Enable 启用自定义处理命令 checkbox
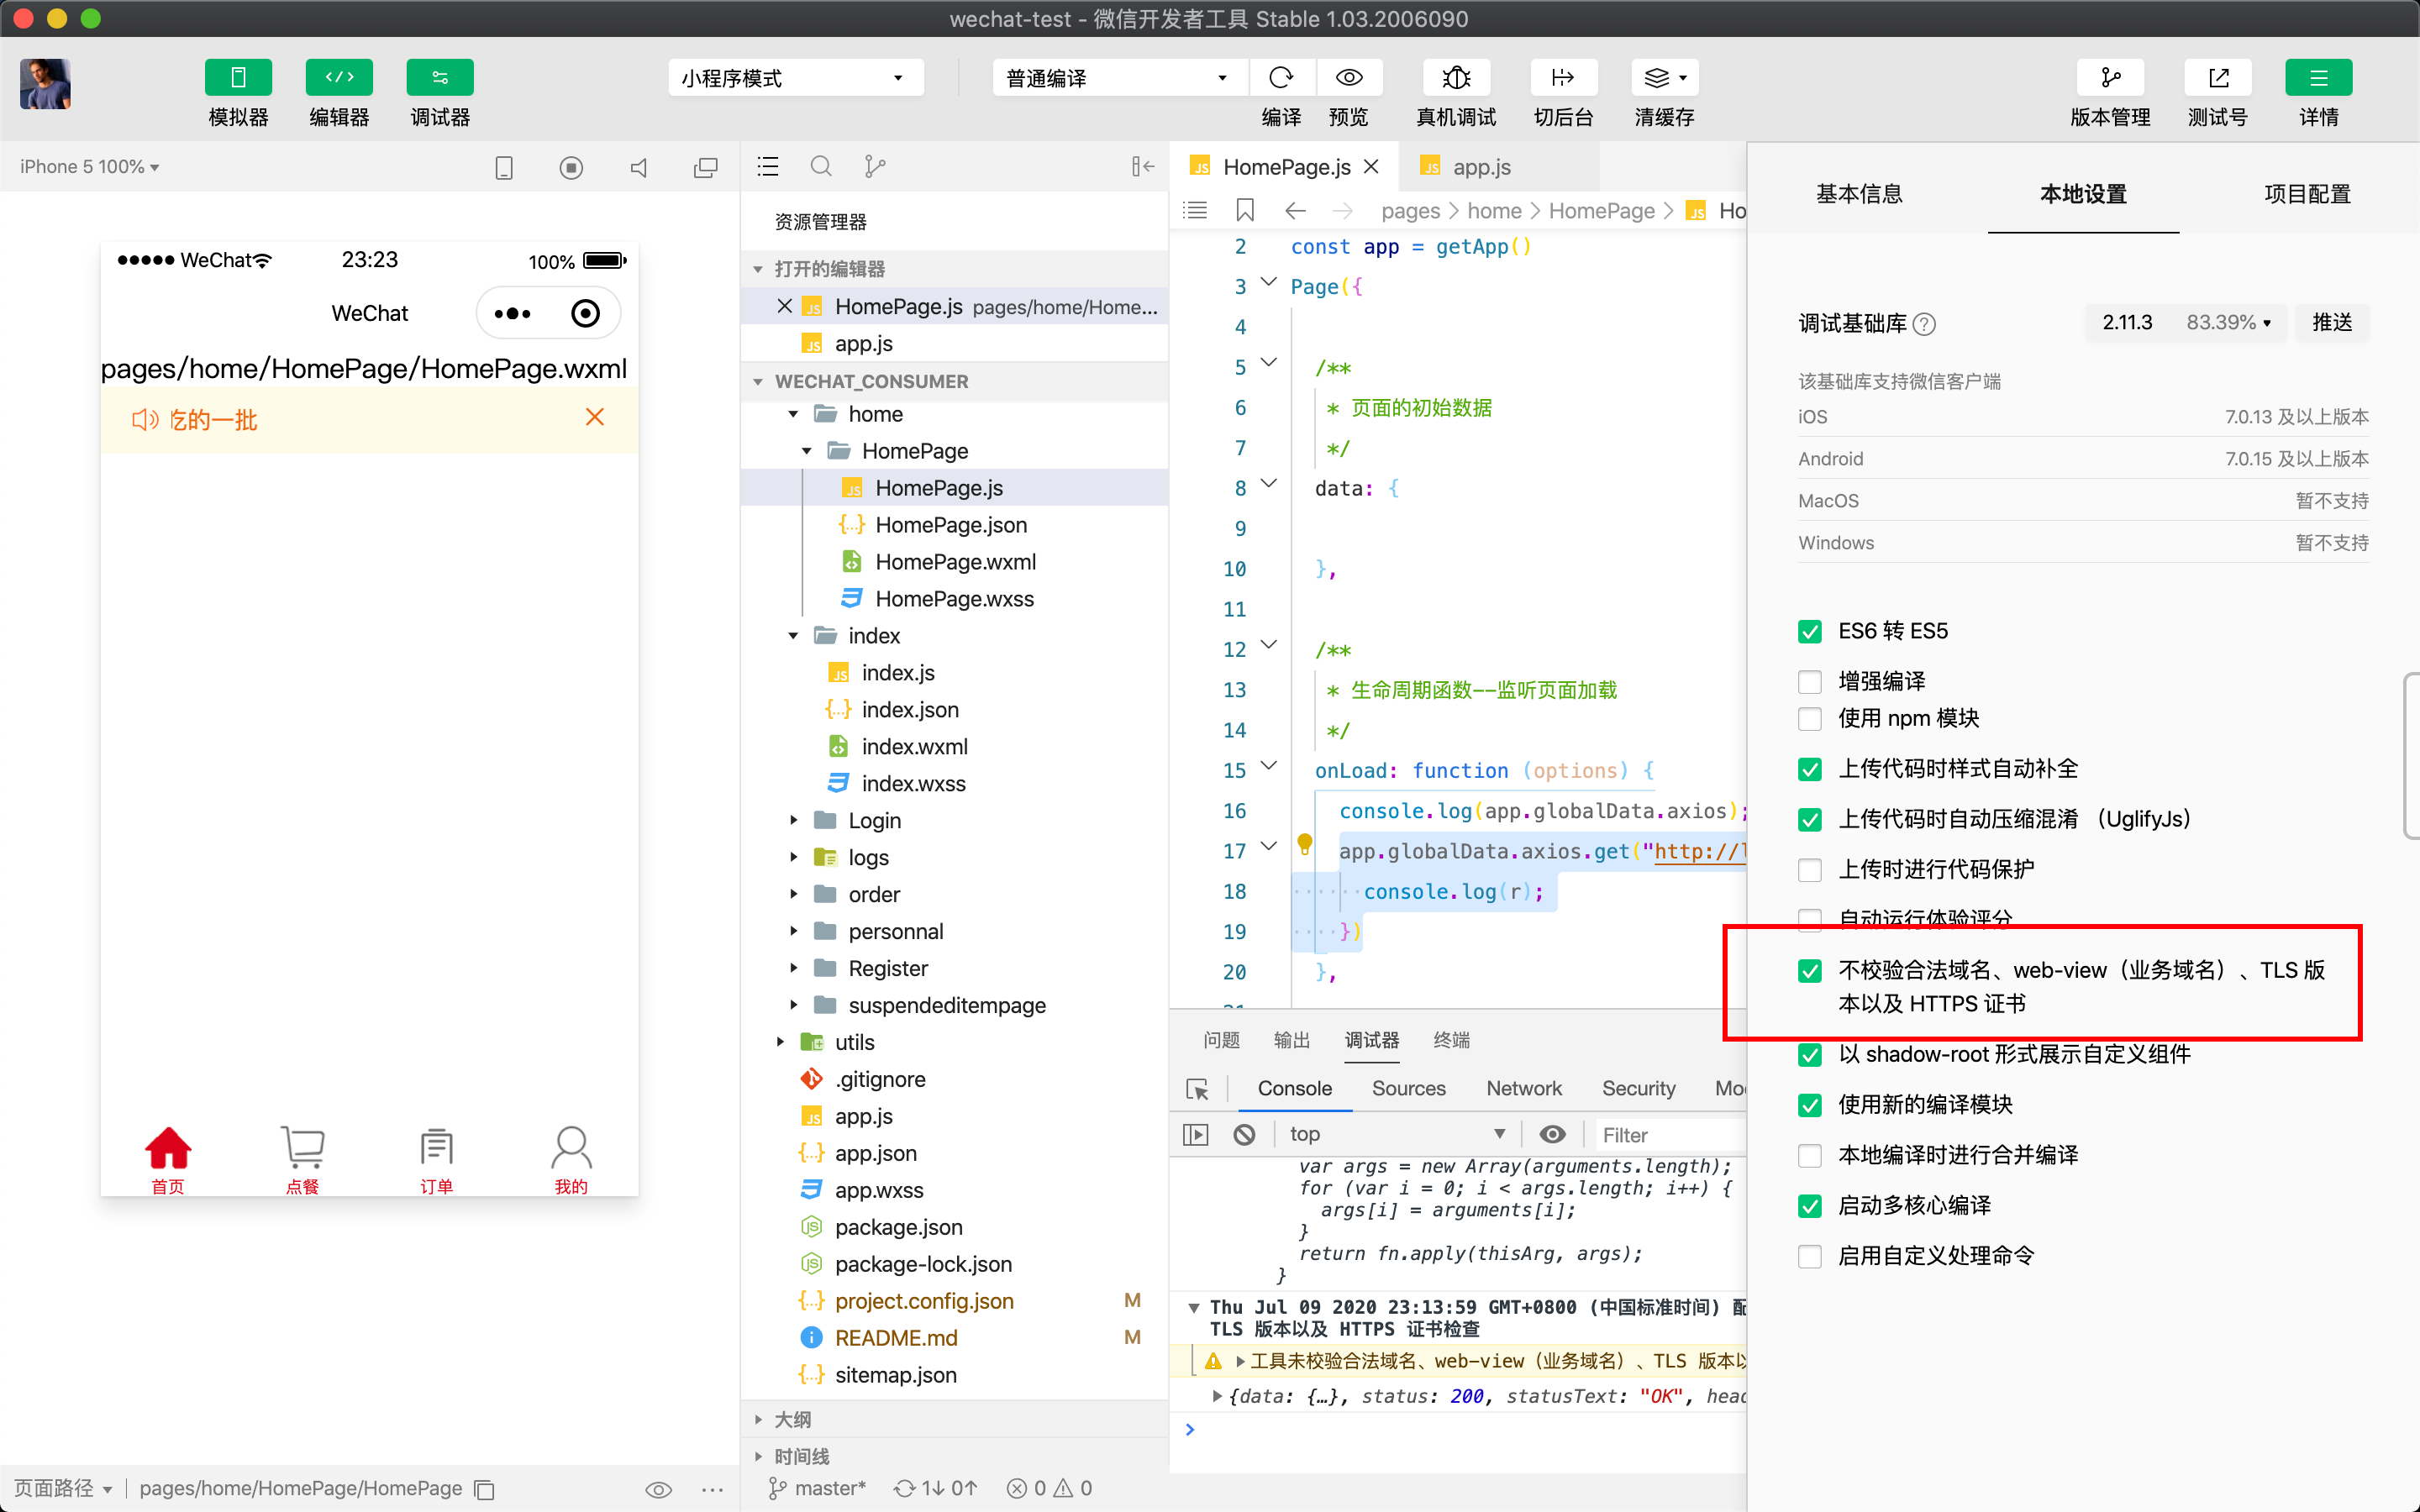2420x1512 pixels. pos(1810,1256)
